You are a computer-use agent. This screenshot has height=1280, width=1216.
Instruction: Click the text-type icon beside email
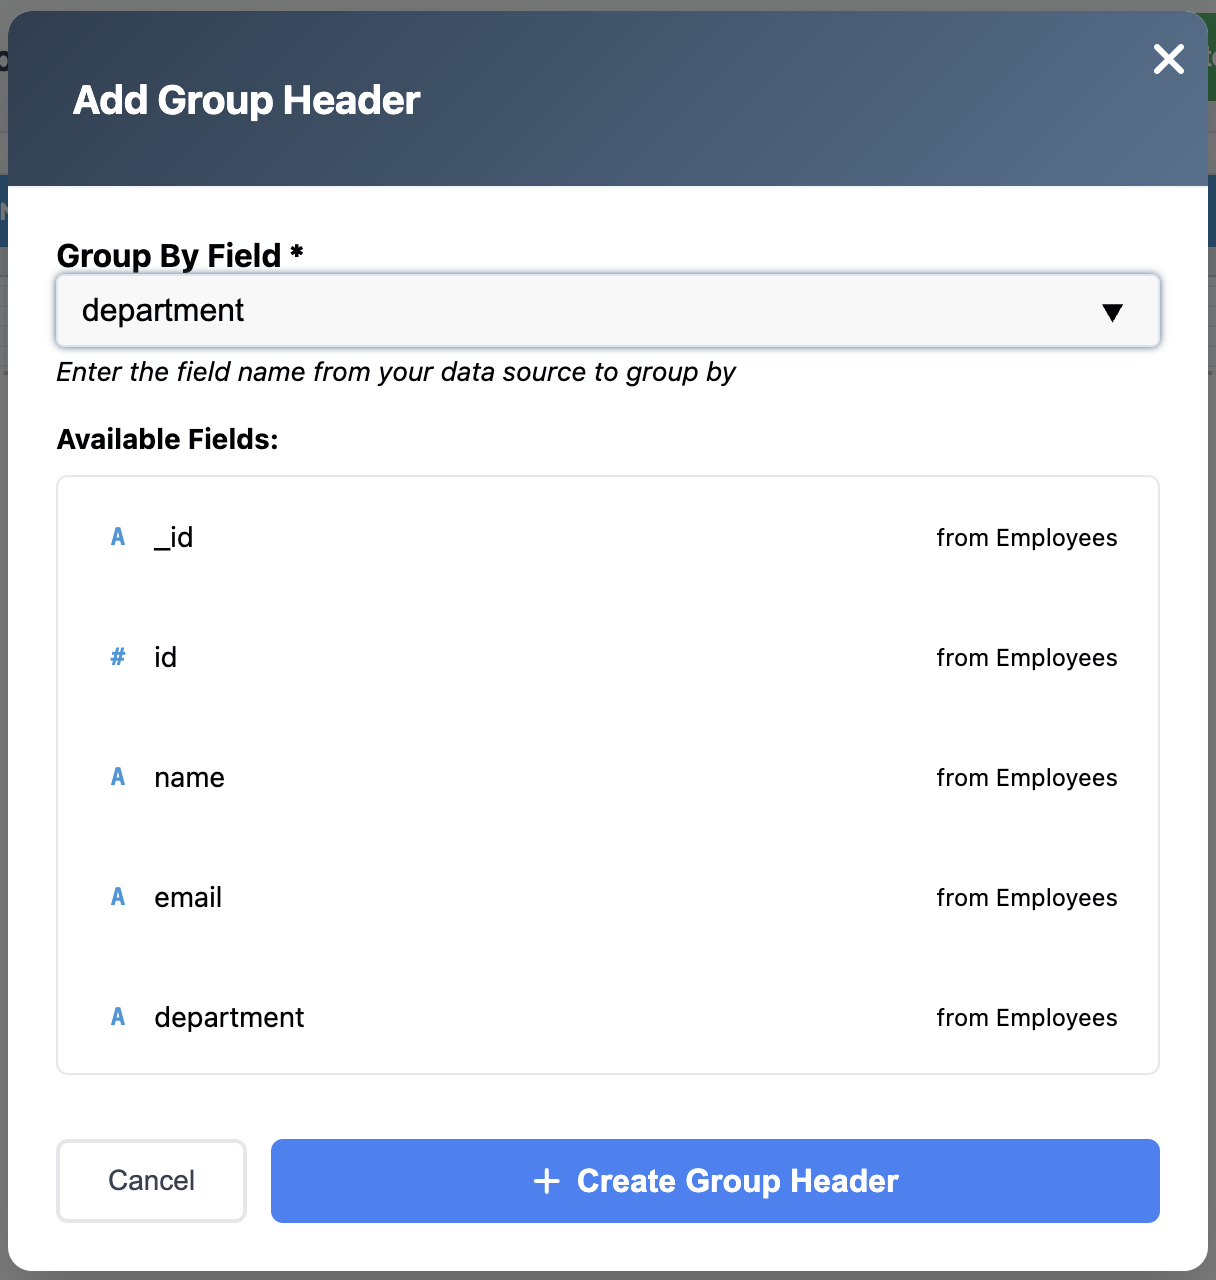[118, 897]
